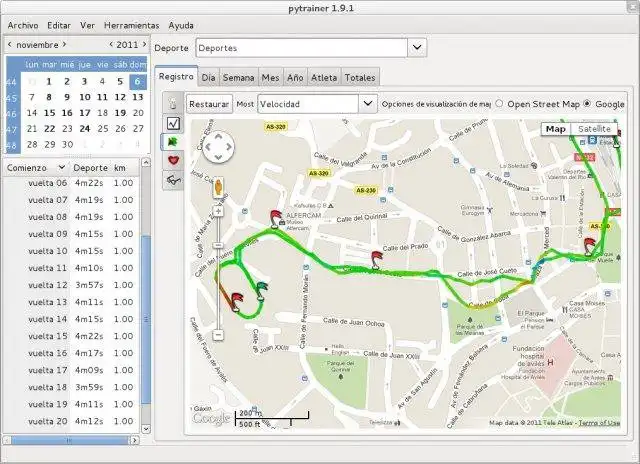Go to previous month arrow
This screenshot has height=464, width=640.
point(10,44)
